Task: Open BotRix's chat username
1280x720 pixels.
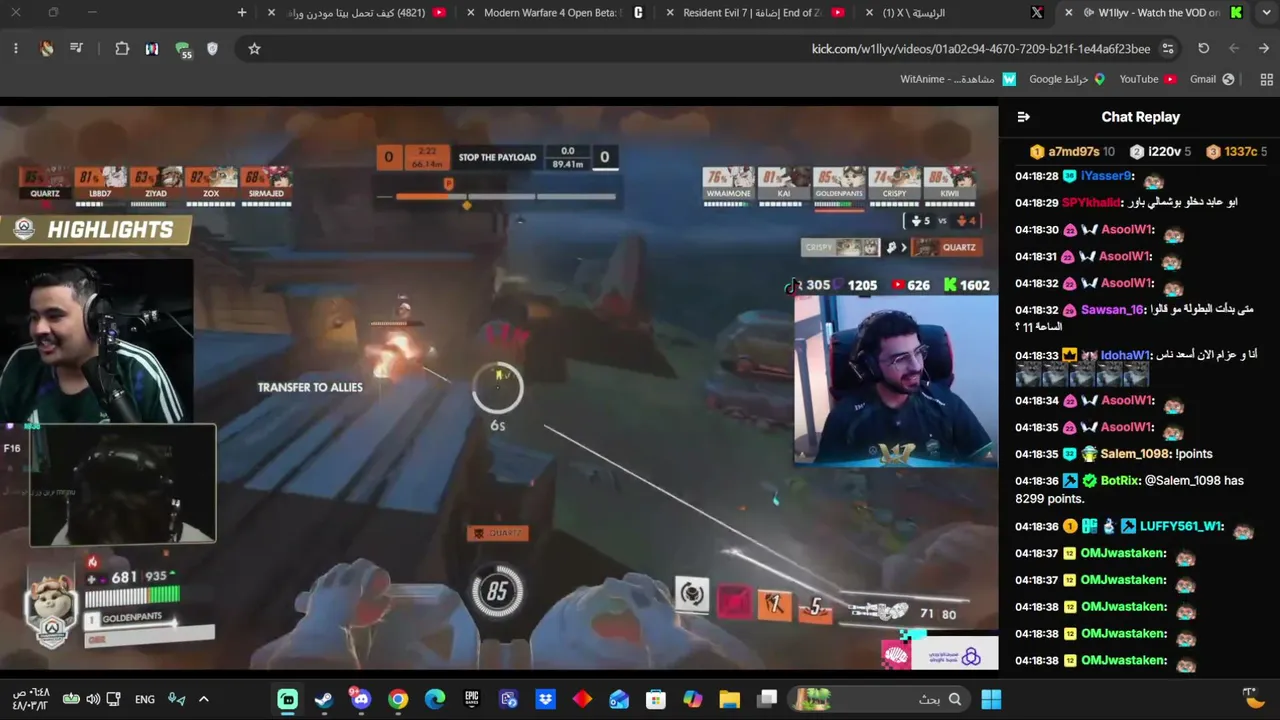Action: 1120,481
